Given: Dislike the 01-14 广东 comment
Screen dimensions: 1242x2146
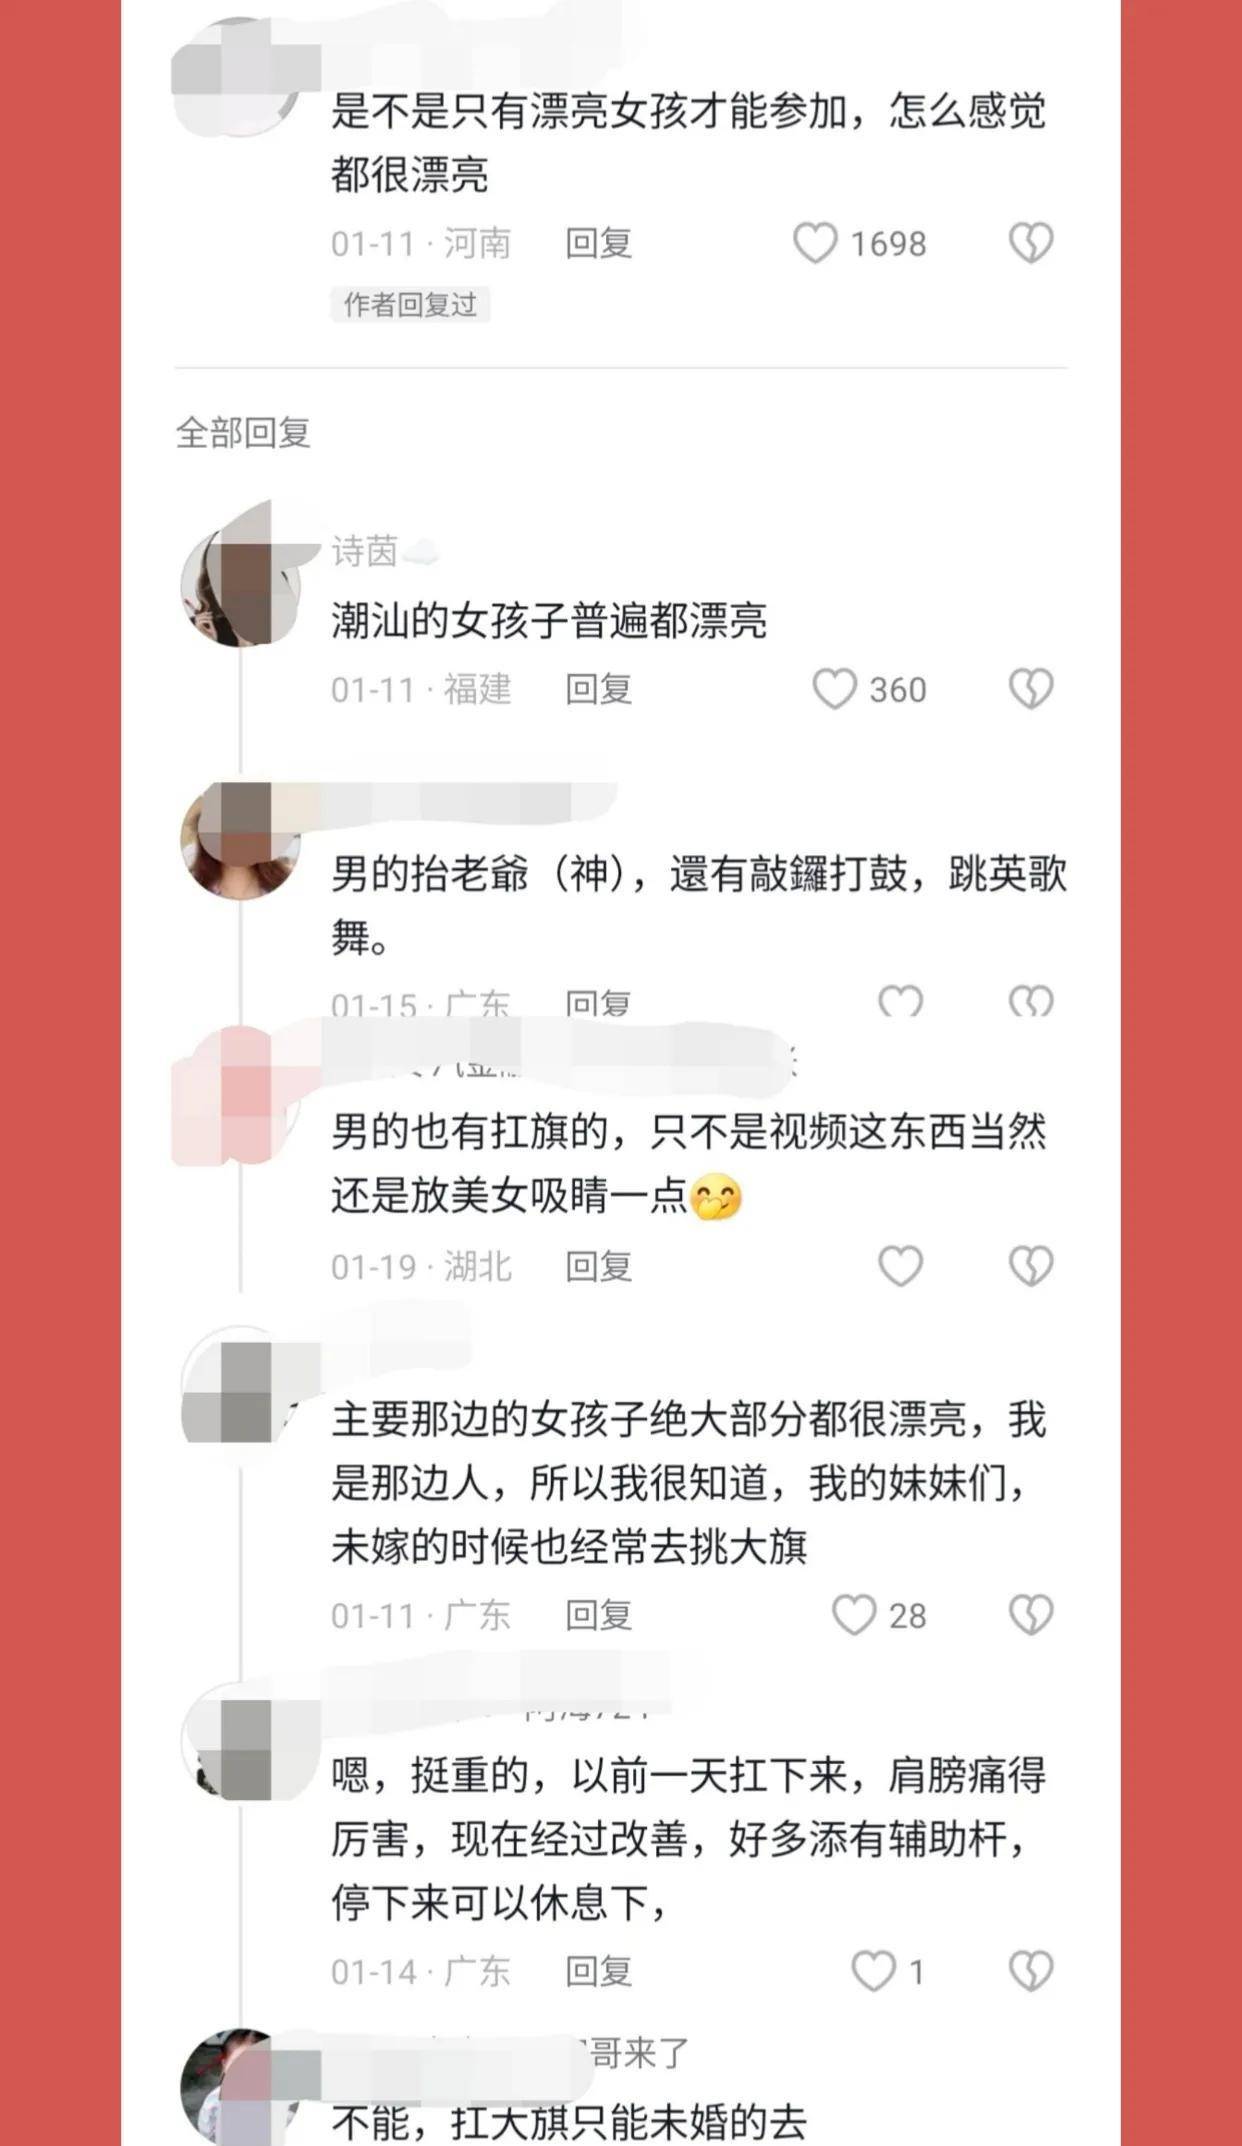Looking at the screenshot, I should 1031,1971.
